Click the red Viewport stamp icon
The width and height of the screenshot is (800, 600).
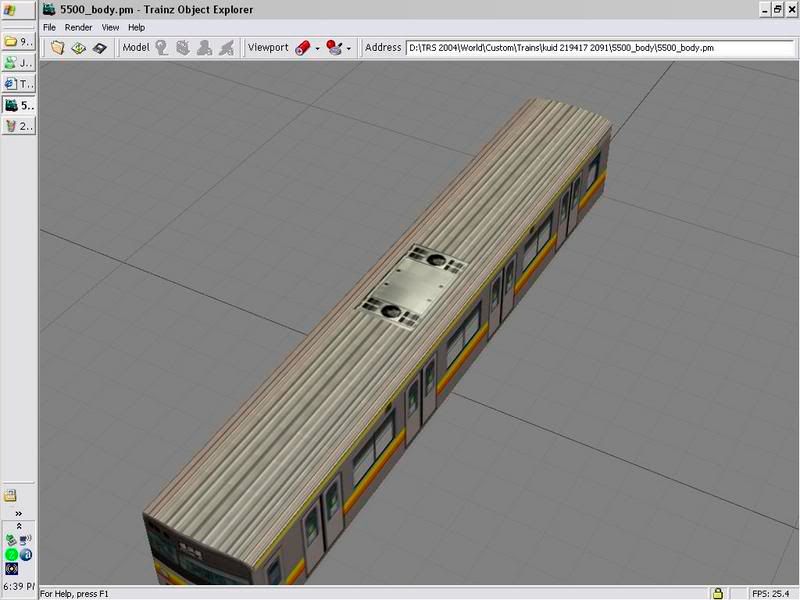click(x=335, y=47)
